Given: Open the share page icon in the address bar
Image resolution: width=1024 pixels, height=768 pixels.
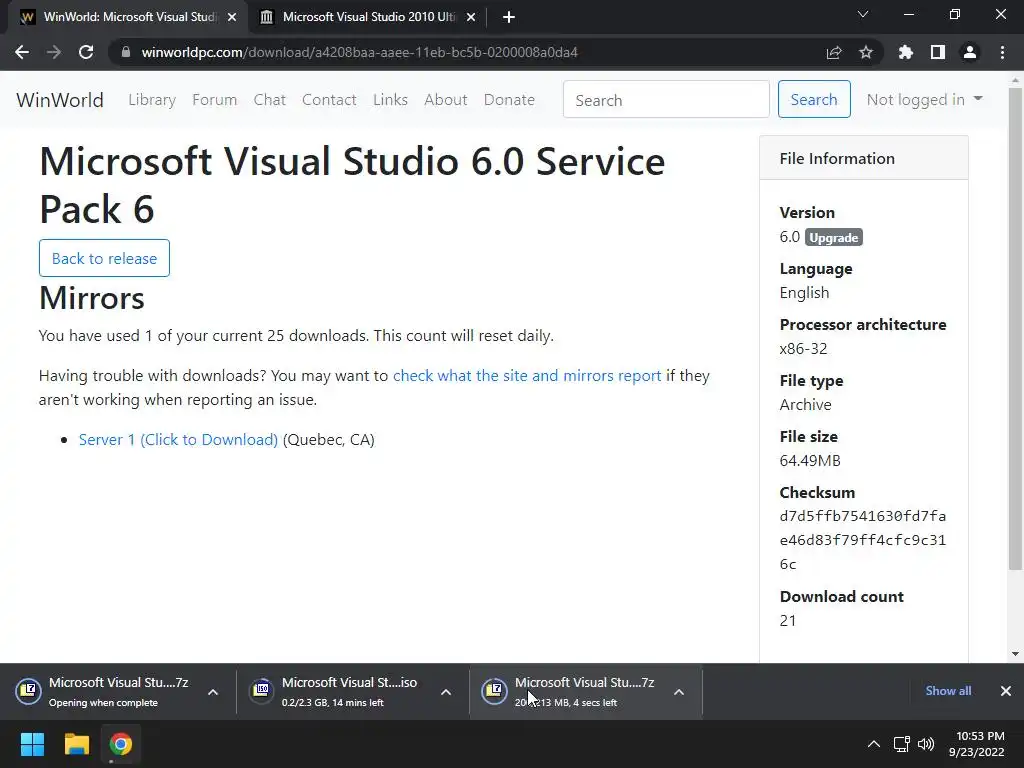Looking at the screenshot, I should click(x=834, y=52).
